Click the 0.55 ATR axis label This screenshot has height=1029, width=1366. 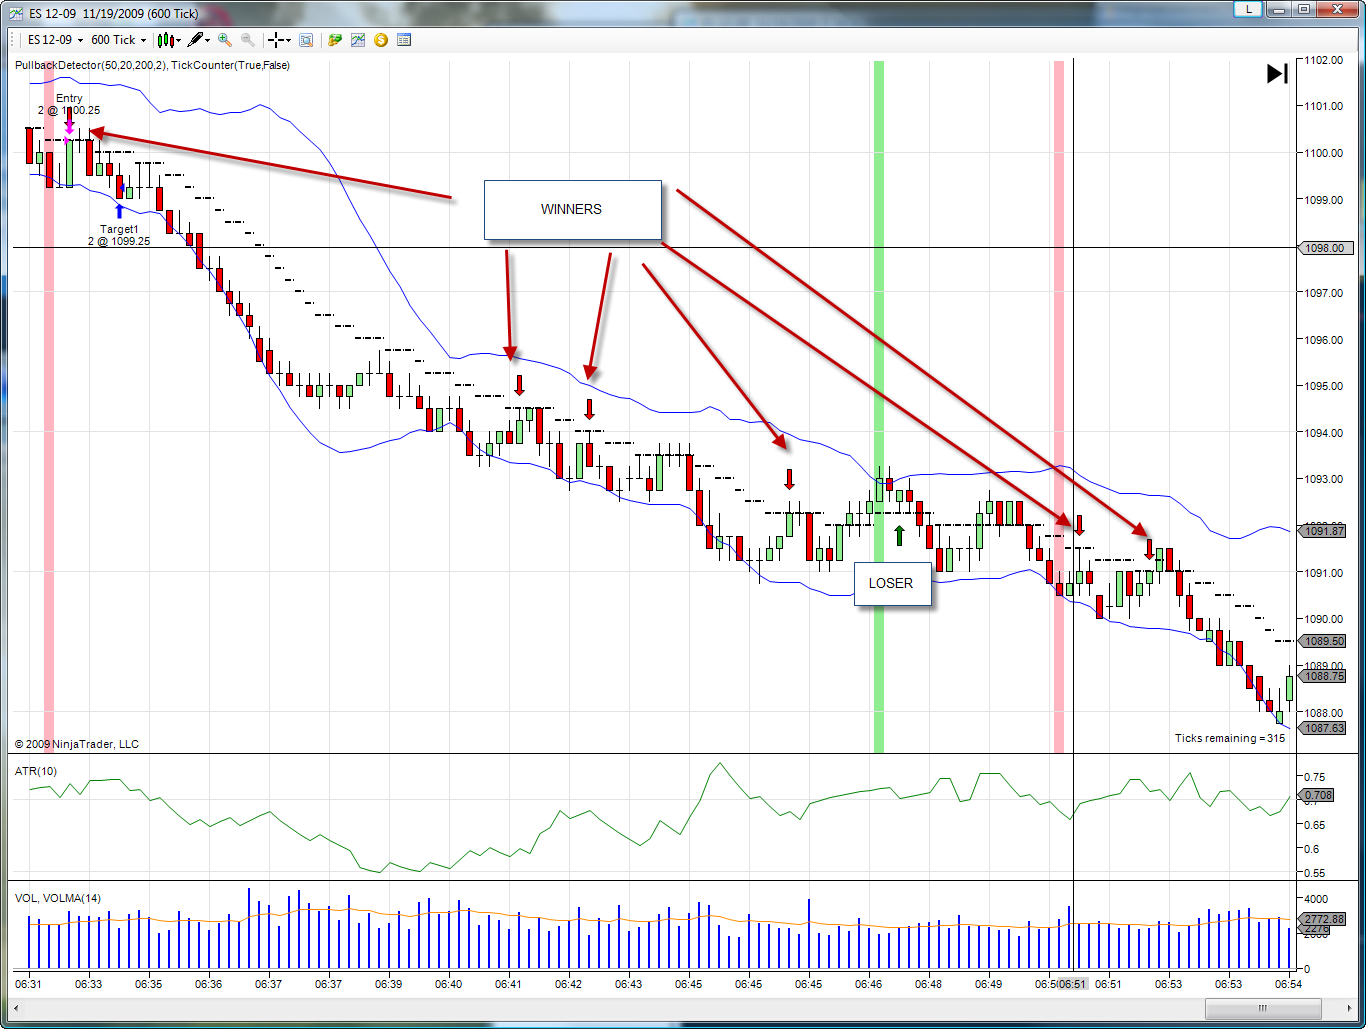click(1316, 874)
